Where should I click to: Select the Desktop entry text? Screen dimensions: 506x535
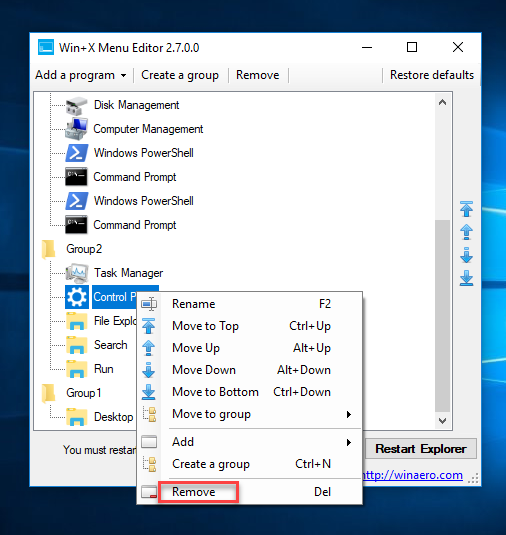click(x=114, y=417)
